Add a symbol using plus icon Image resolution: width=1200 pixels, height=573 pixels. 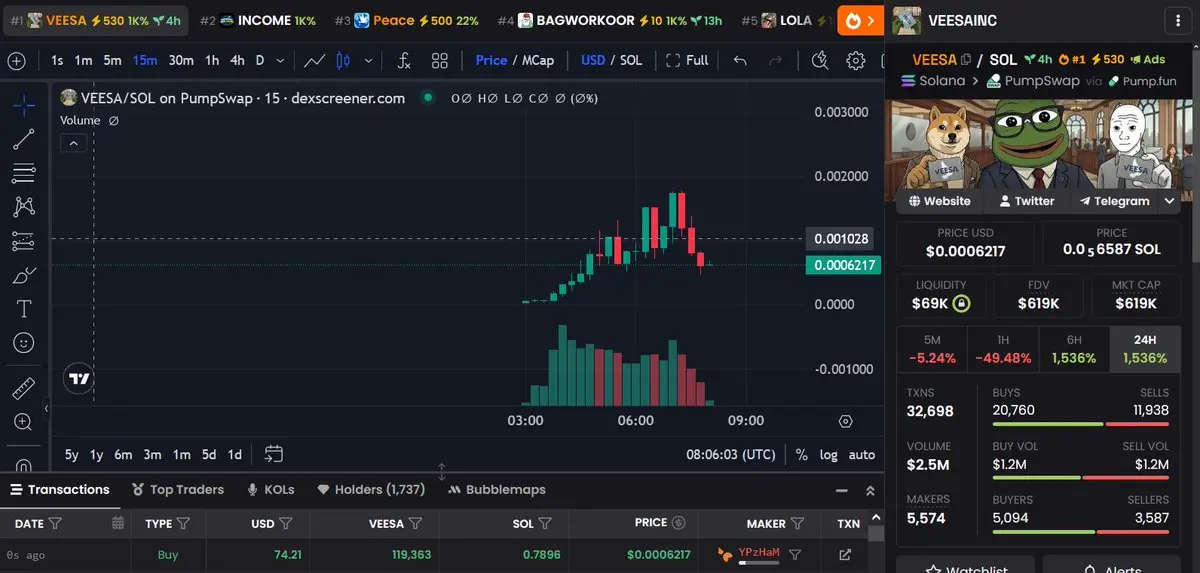coord(17,61)
